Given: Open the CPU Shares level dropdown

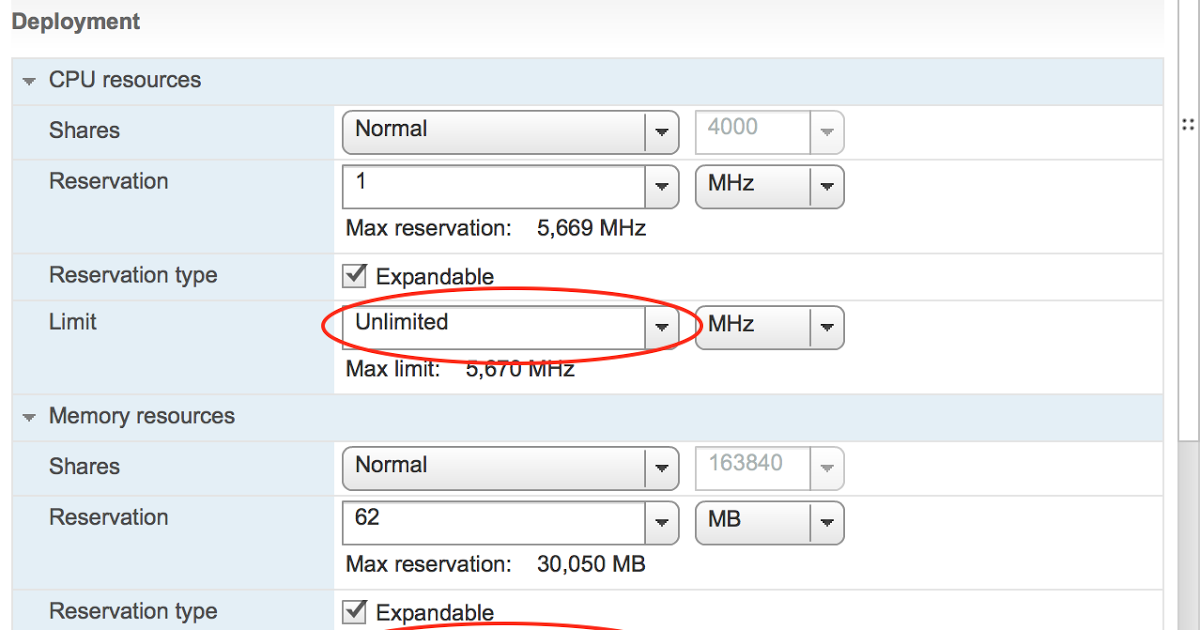Looking at the screenshot, I should pos(660,131).
